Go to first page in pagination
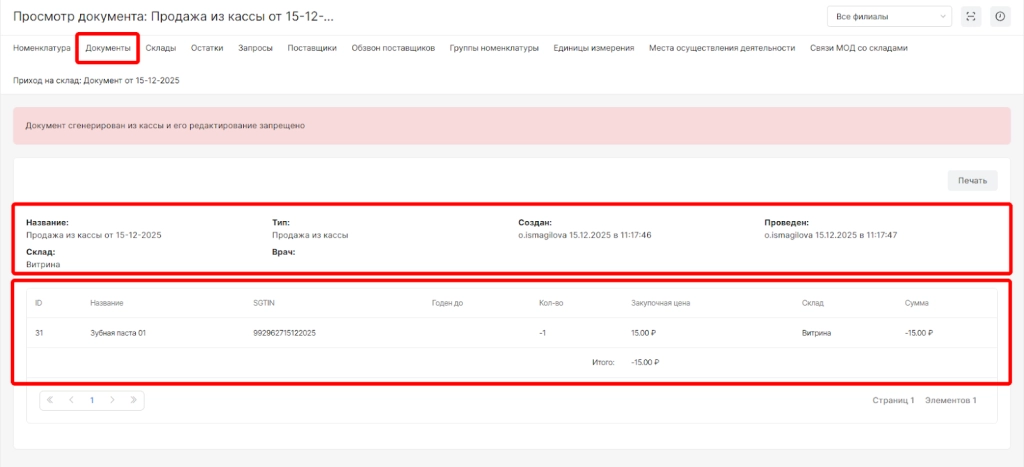 click(x=50, y=400)
